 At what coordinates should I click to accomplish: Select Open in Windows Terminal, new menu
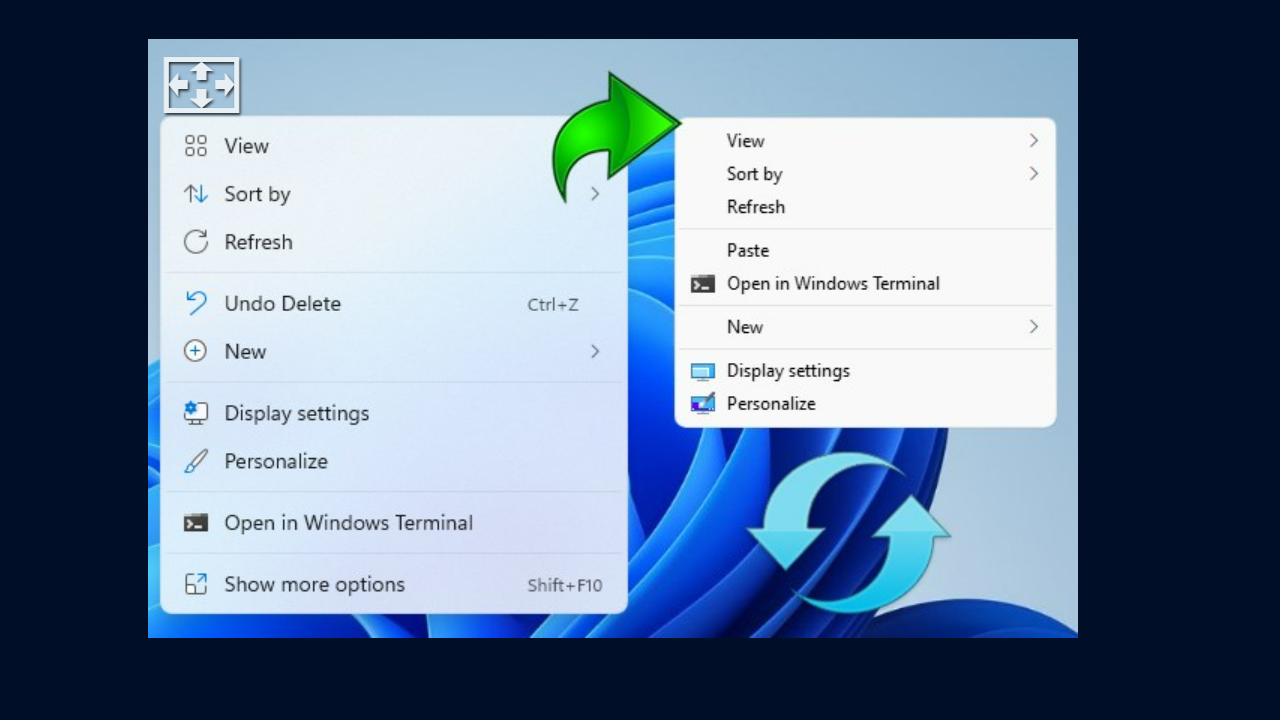pos(394,522)
